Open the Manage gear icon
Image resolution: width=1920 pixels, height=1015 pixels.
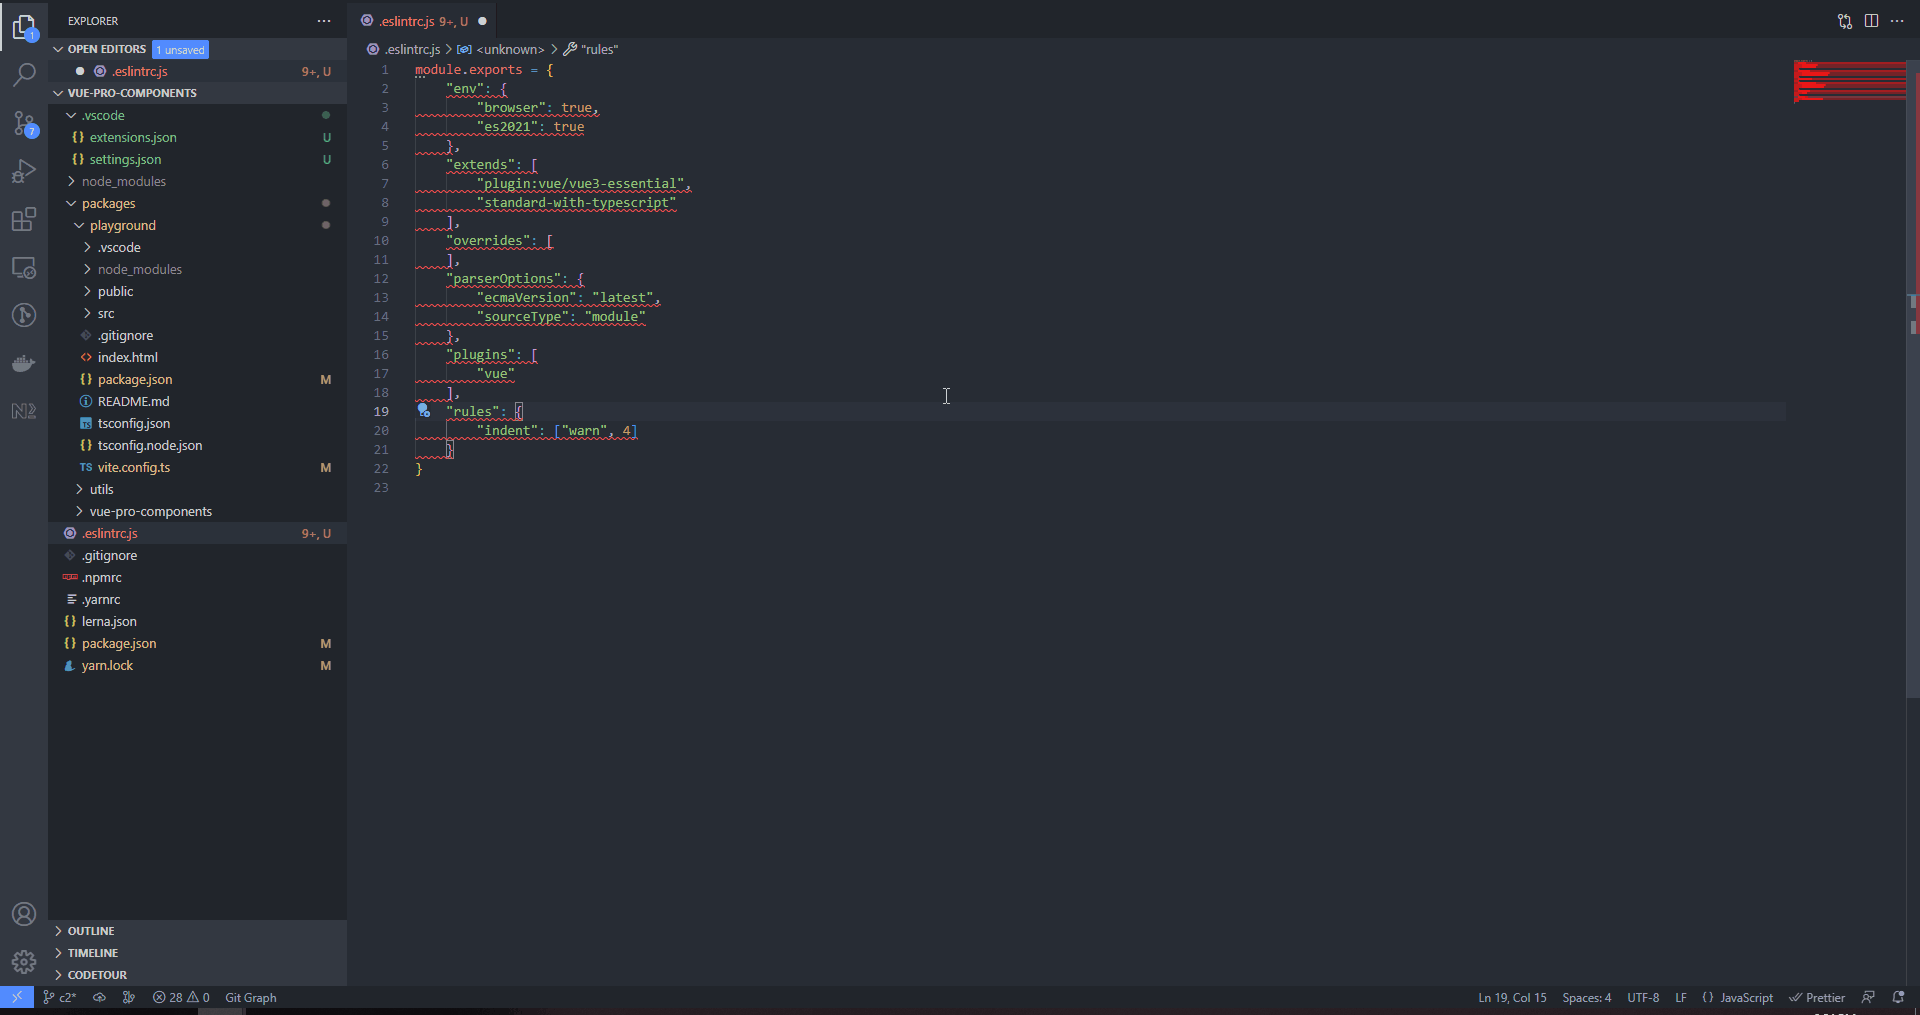click(x=24, y=962)
